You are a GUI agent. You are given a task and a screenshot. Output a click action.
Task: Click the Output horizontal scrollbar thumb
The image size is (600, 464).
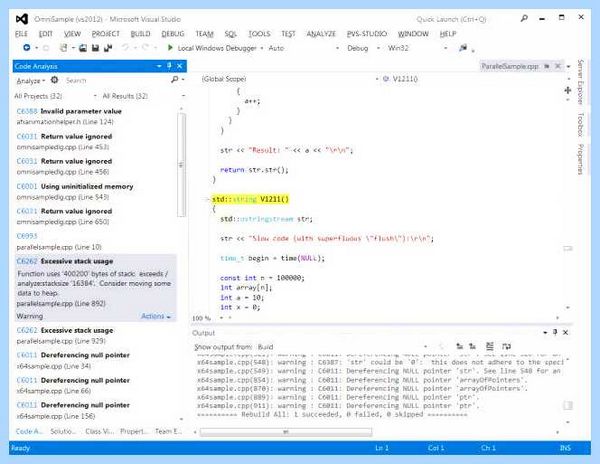point(286,432)
